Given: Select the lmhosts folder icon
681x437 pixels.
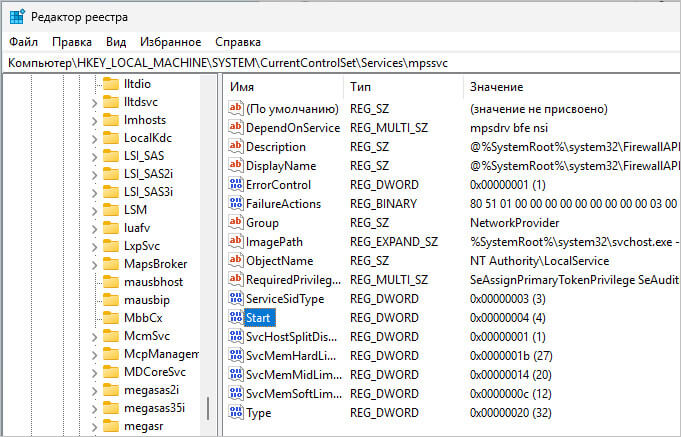Looking at the screenshot, I should (x=111, y=120).
